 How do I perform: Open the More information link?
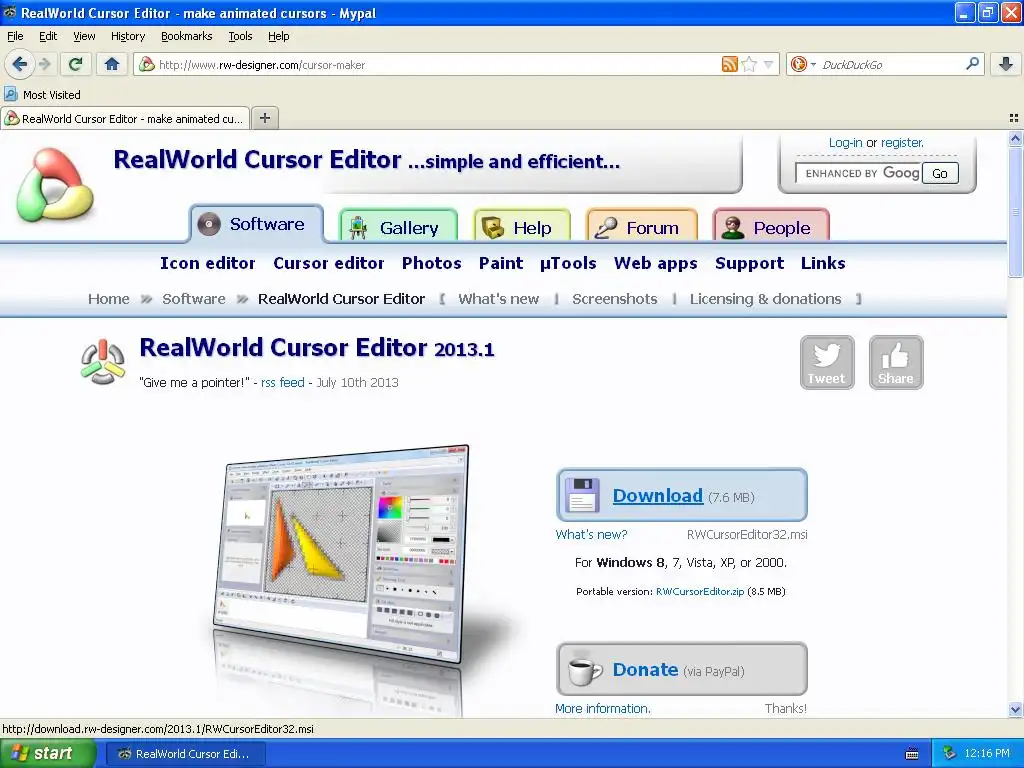(x=602, y=708)
